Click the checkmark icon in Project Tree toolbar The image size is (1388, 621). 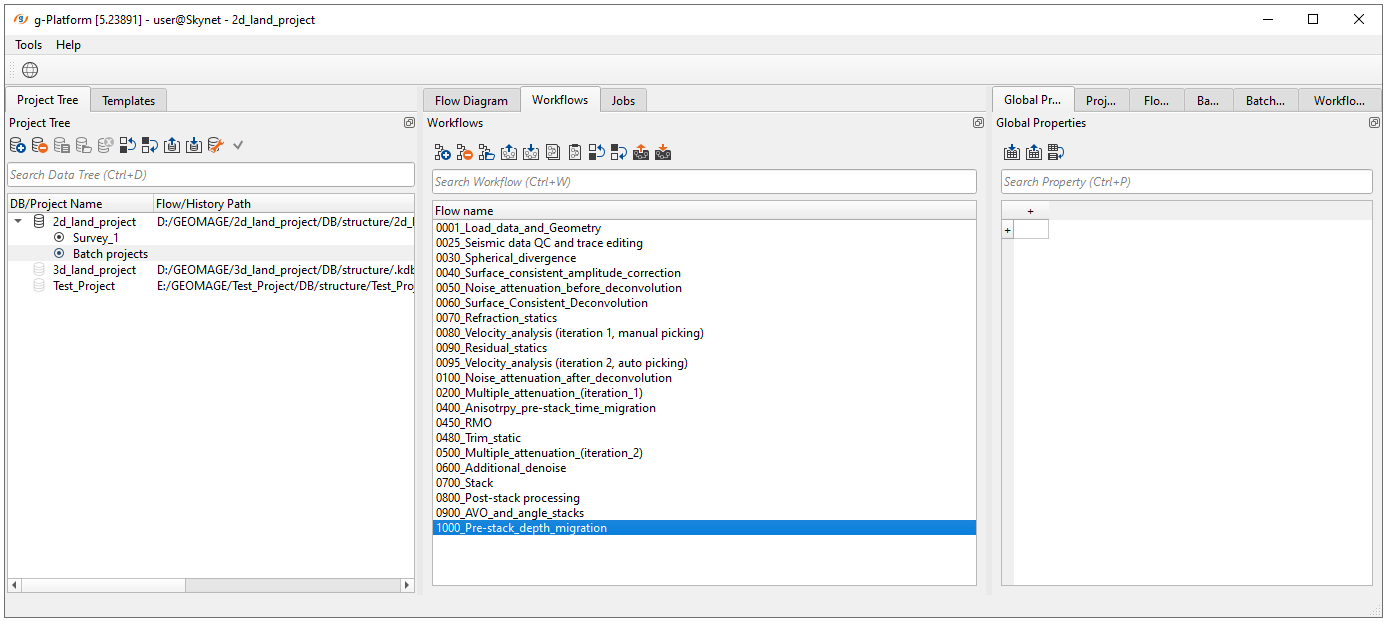[238, 146]
